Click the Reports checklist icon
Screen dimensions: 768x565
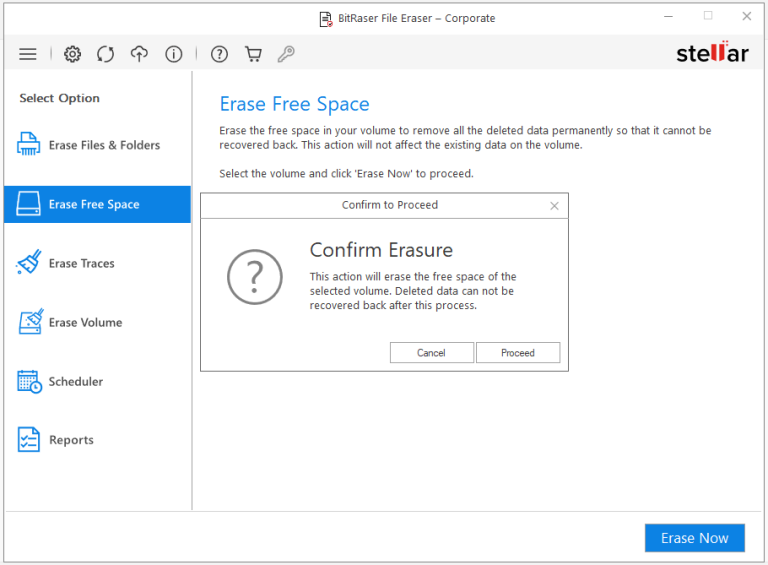click(28, 439)
